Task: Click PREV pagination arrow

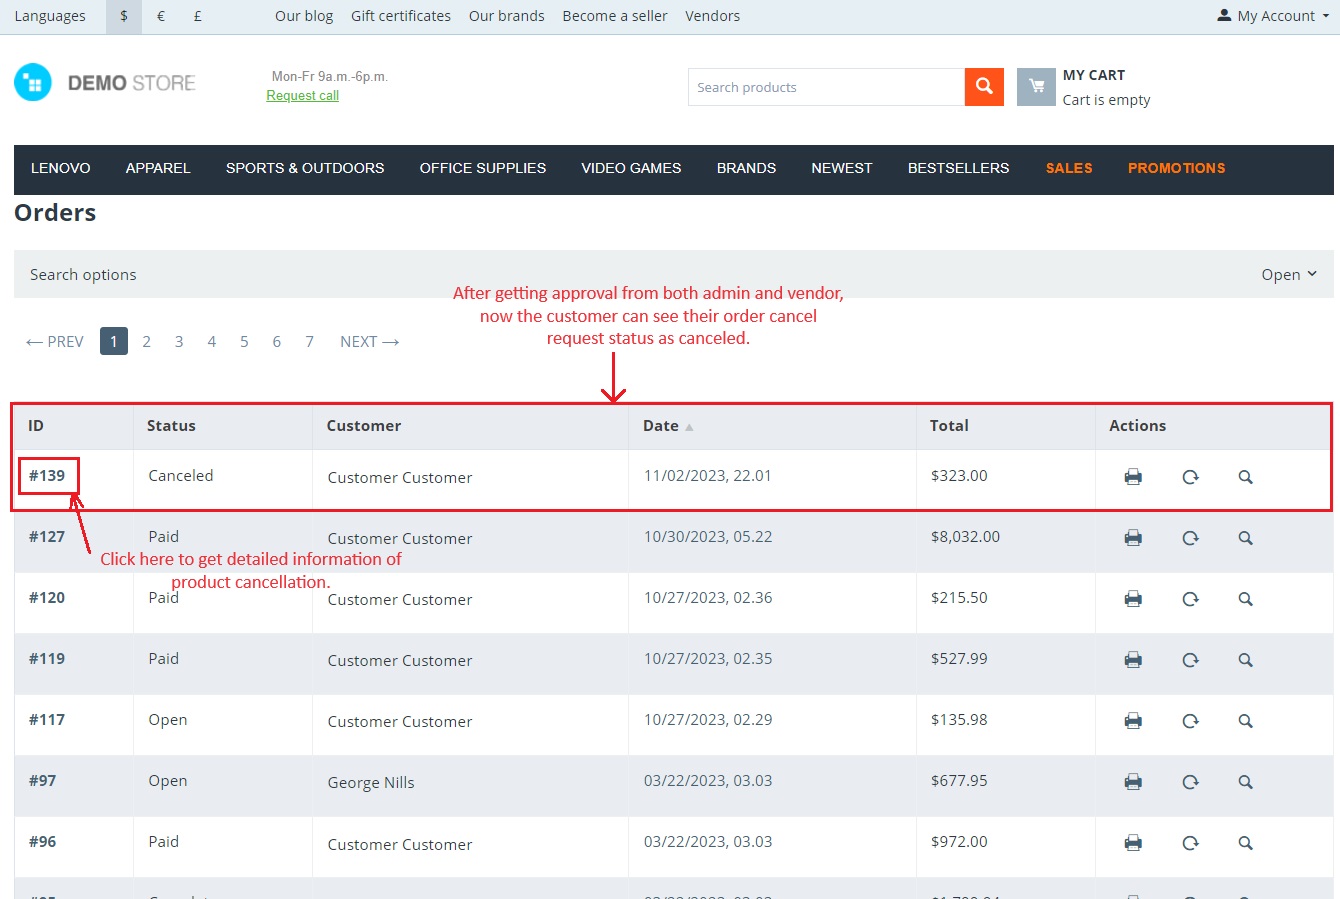Action: [x=55, y=342]
